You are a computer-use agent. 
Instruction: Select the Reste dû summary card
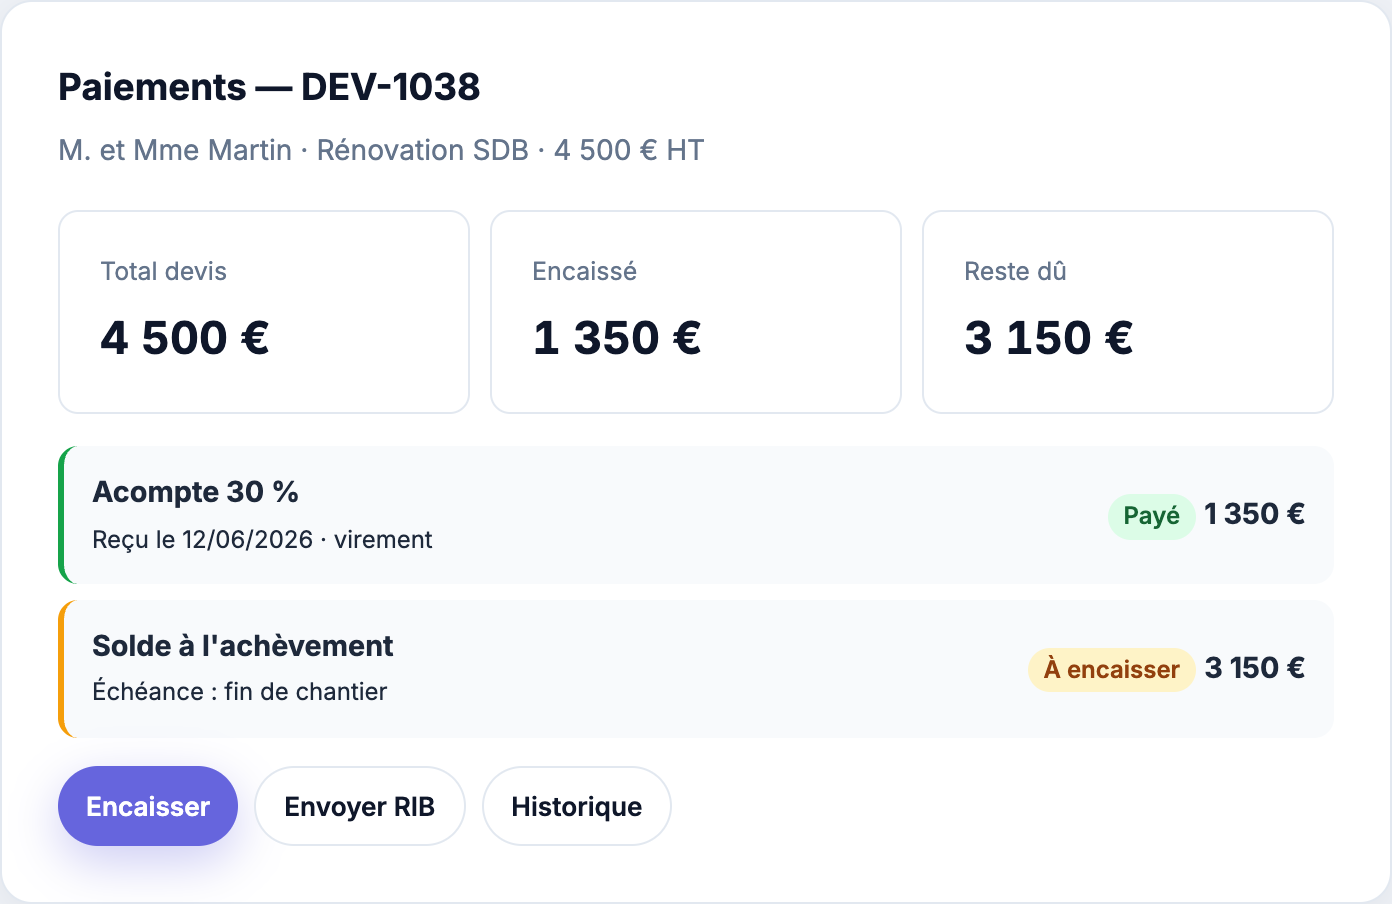click(1128, 312)
